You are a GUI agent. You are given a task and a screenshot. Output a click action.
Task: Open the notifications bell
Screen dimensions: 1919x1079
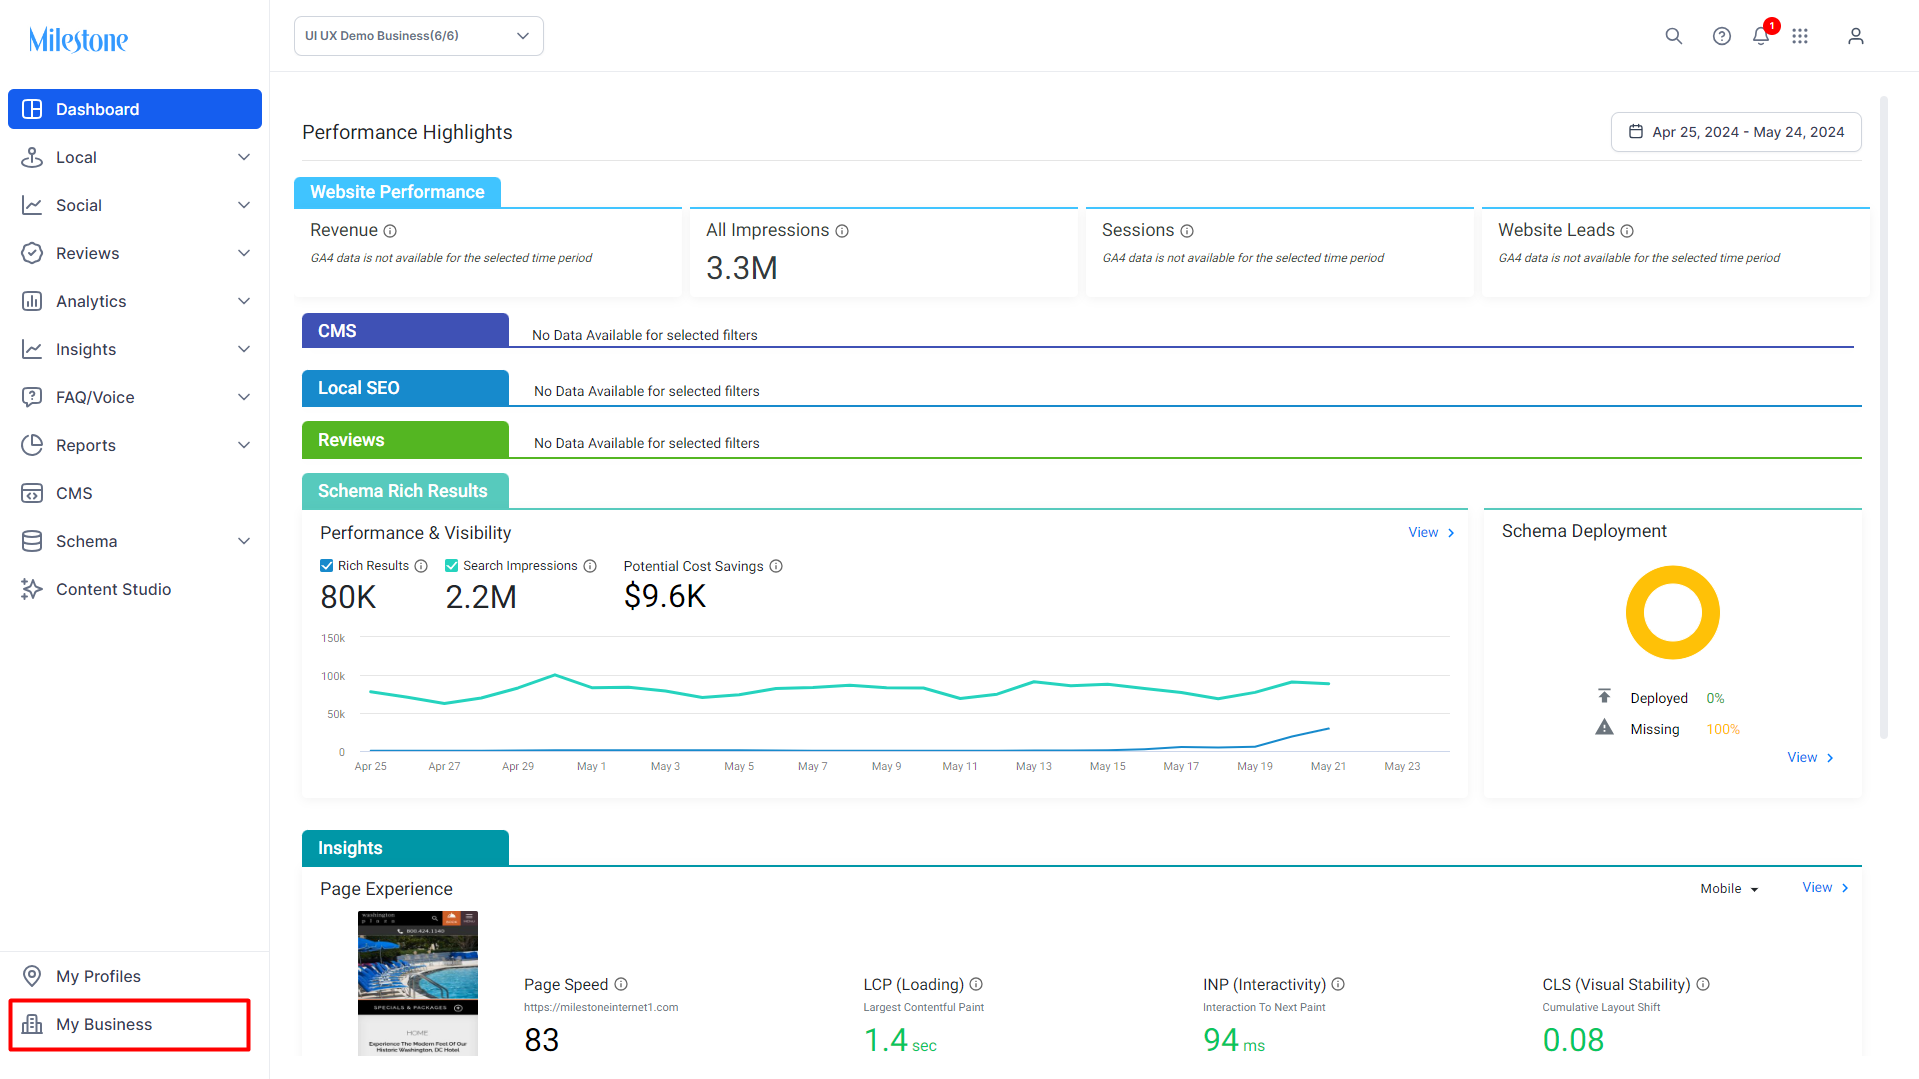1761,36
